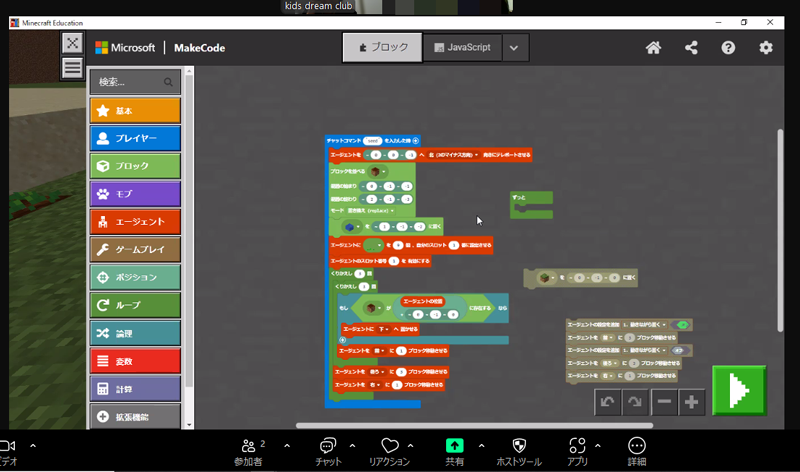Open the blue block type dropdown in place block

(352, 227)
